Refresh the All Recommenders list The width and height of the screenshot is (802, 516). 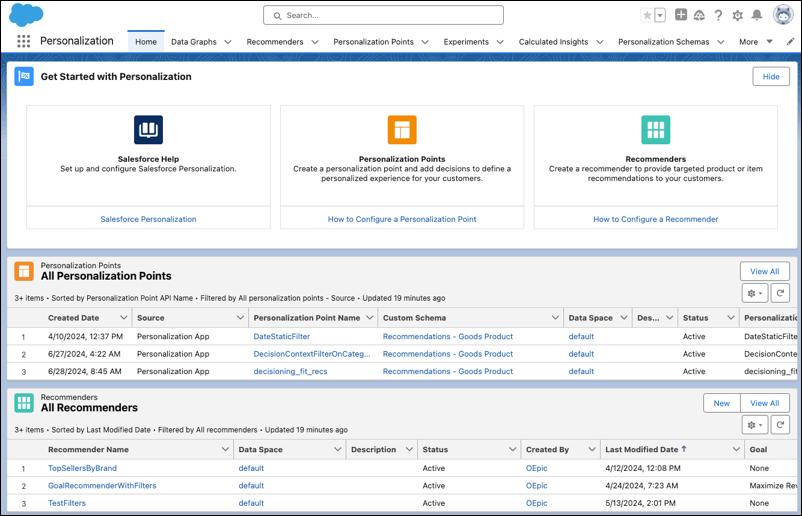coord(781,425)
